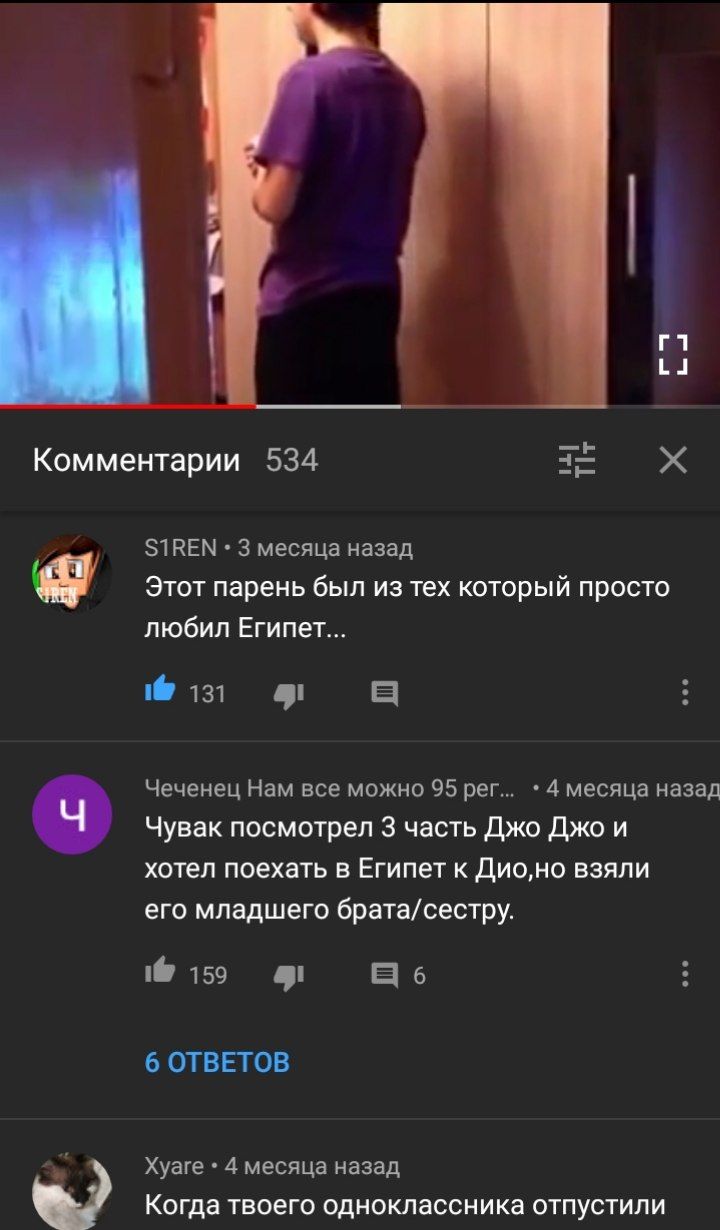Open the purple Ч profile avatar

point(72,814)
